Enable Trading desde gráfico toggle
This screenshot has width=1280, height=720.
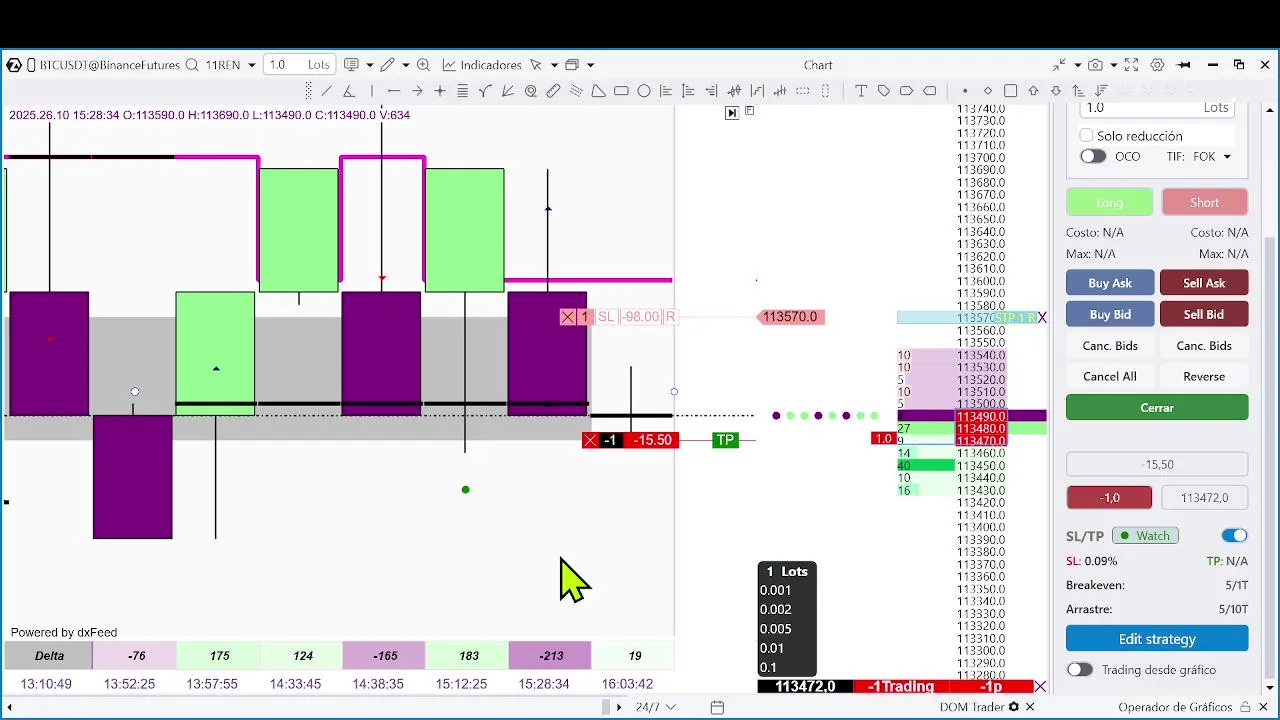(1079, 670)
